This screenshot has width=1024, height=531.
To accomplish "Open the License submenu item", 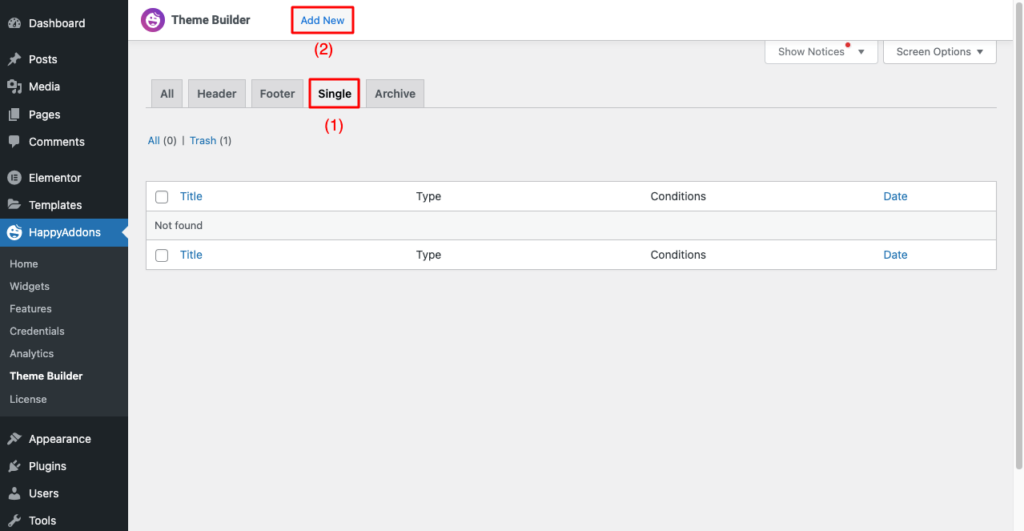I will [x=28, y=399].
